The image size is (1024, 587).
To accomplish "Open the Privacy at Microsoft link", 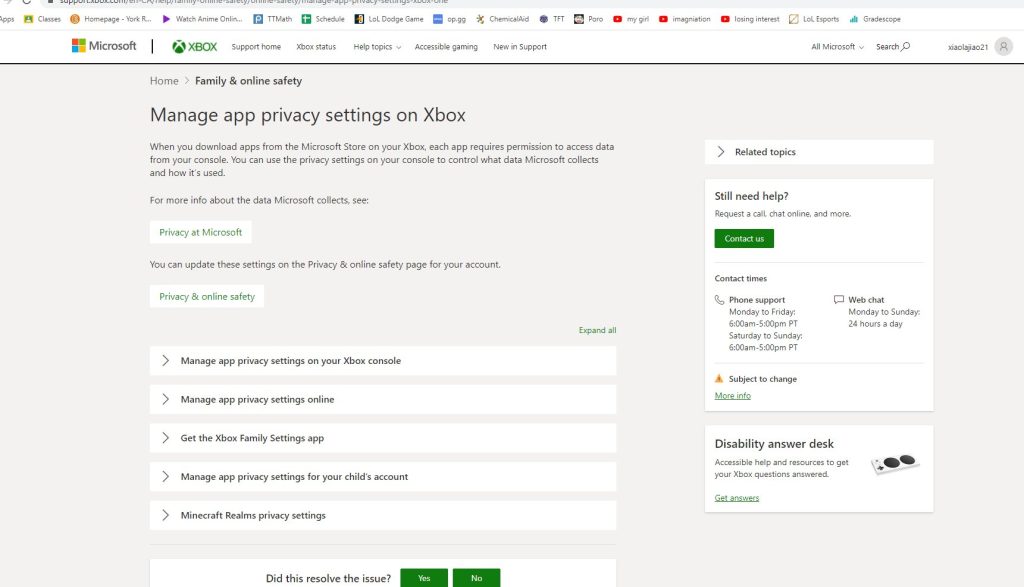I will tap(200, 232).
